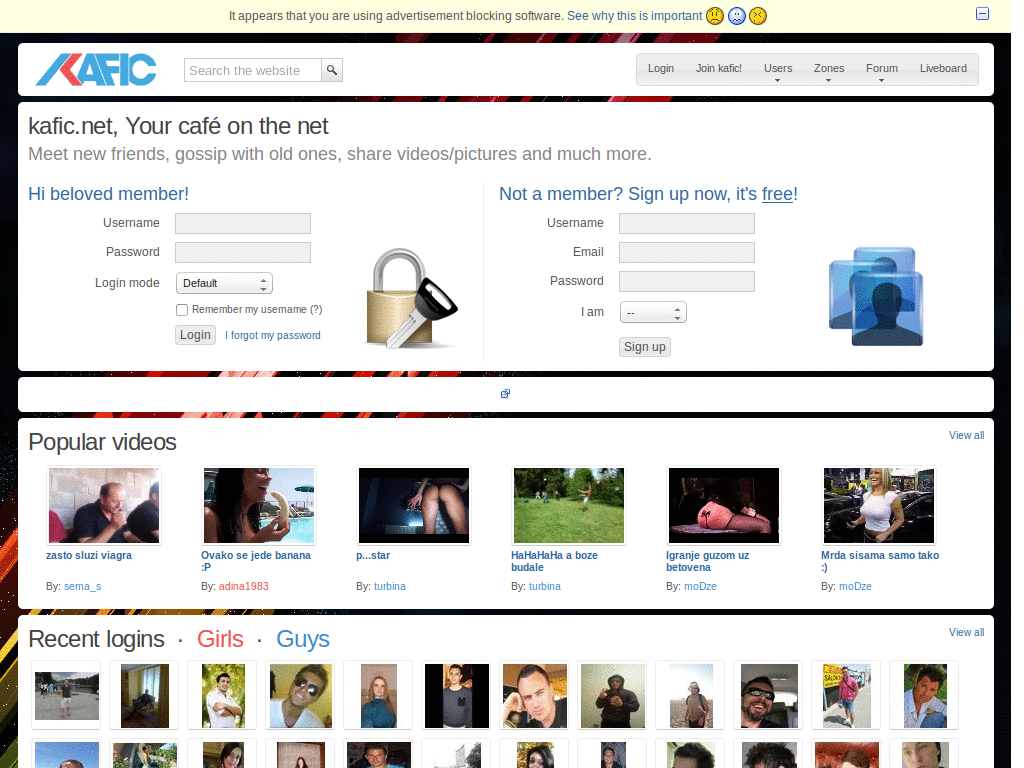Open the Liveboard page
Screen dimensions: 1024x768
click(x=943, y=69)
